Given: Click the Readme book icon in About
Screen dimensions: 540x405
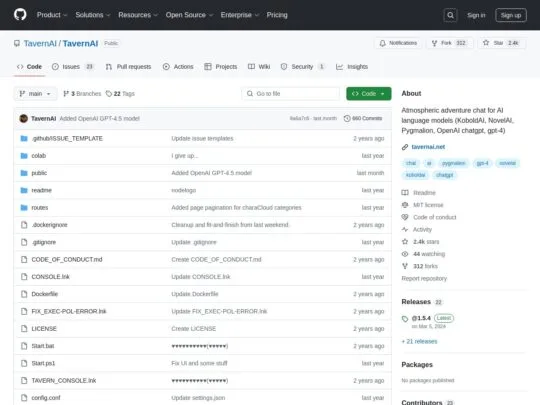Looking at the screenshot, I should [405, 193].
